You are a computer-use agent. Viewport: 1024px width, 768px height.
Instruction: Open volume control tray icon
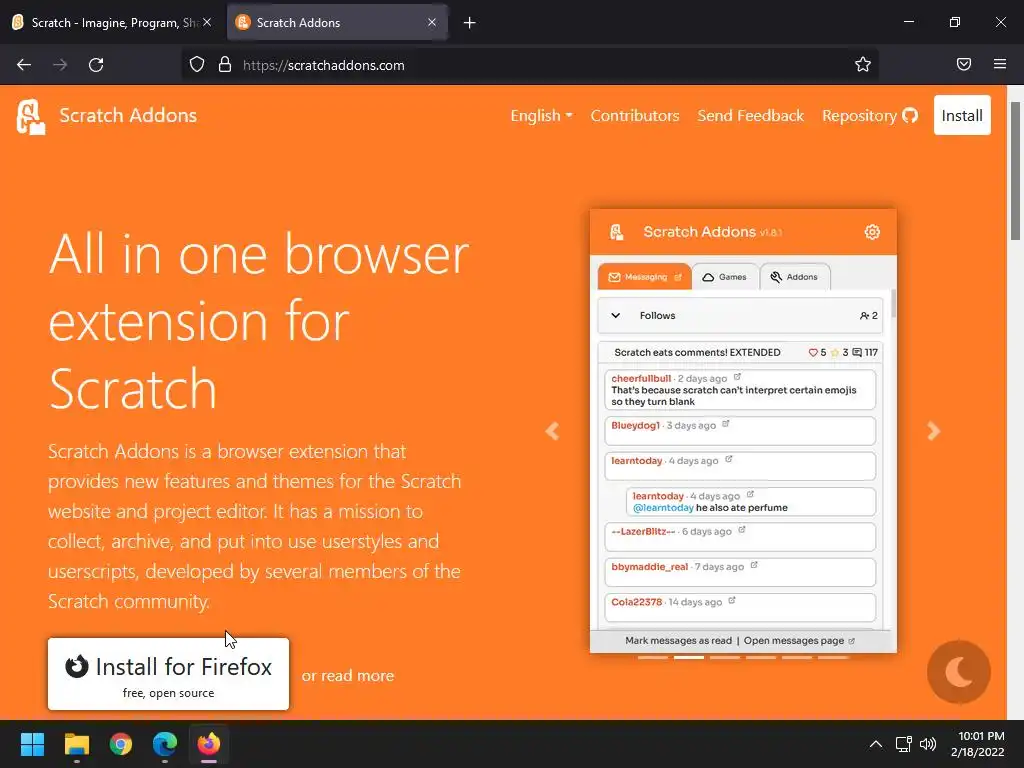927,744
